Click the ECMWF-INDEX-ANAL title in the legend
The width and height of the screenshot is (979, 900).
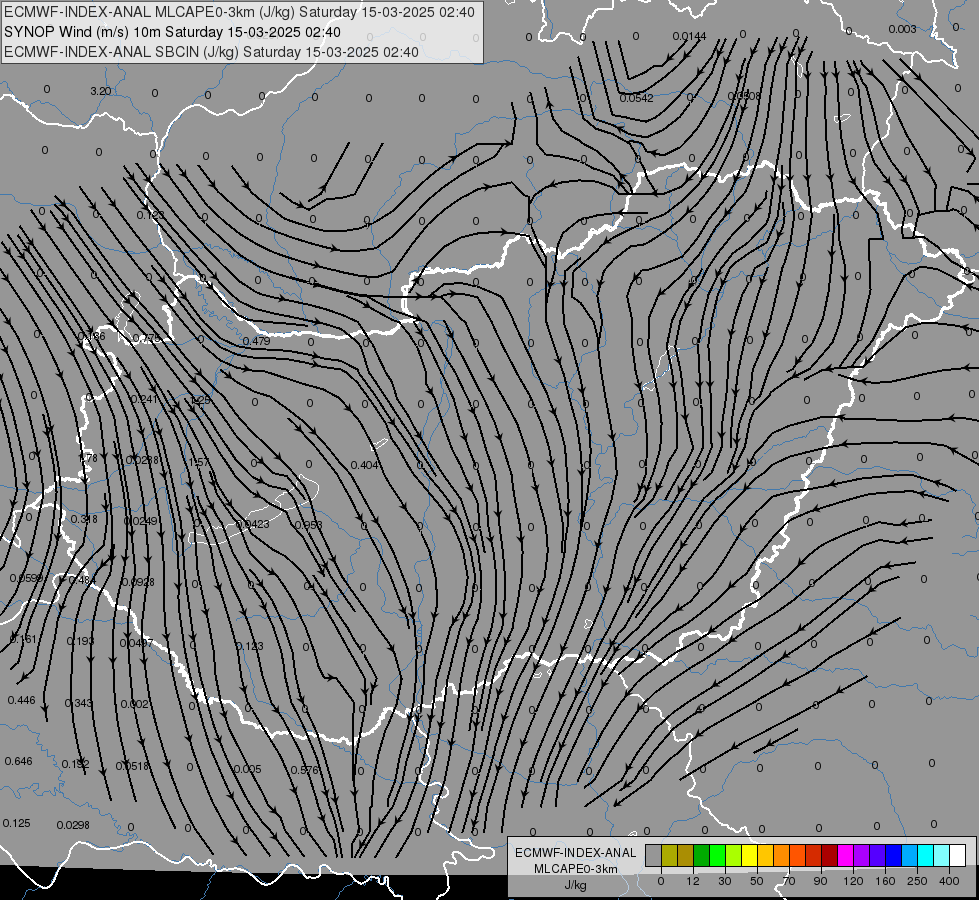(x=576, y=853)
